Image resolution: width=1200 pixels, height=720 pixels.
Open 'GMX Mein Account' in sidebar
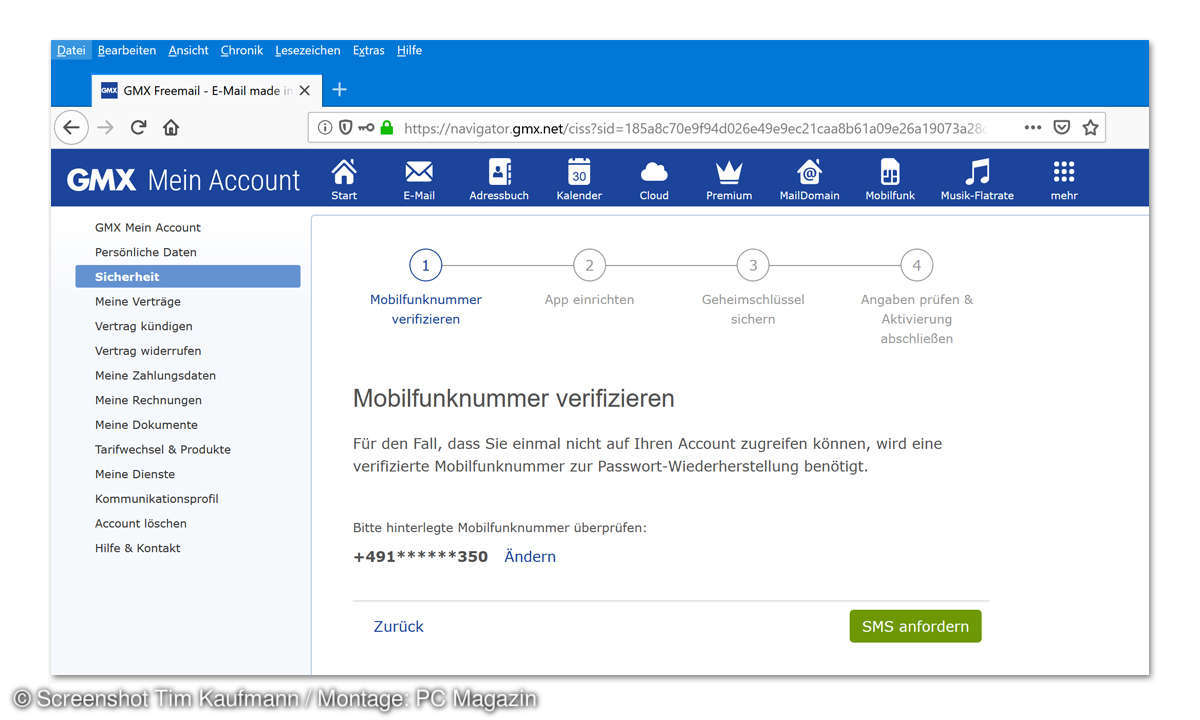pyautogui.click(x=148, y=227)
